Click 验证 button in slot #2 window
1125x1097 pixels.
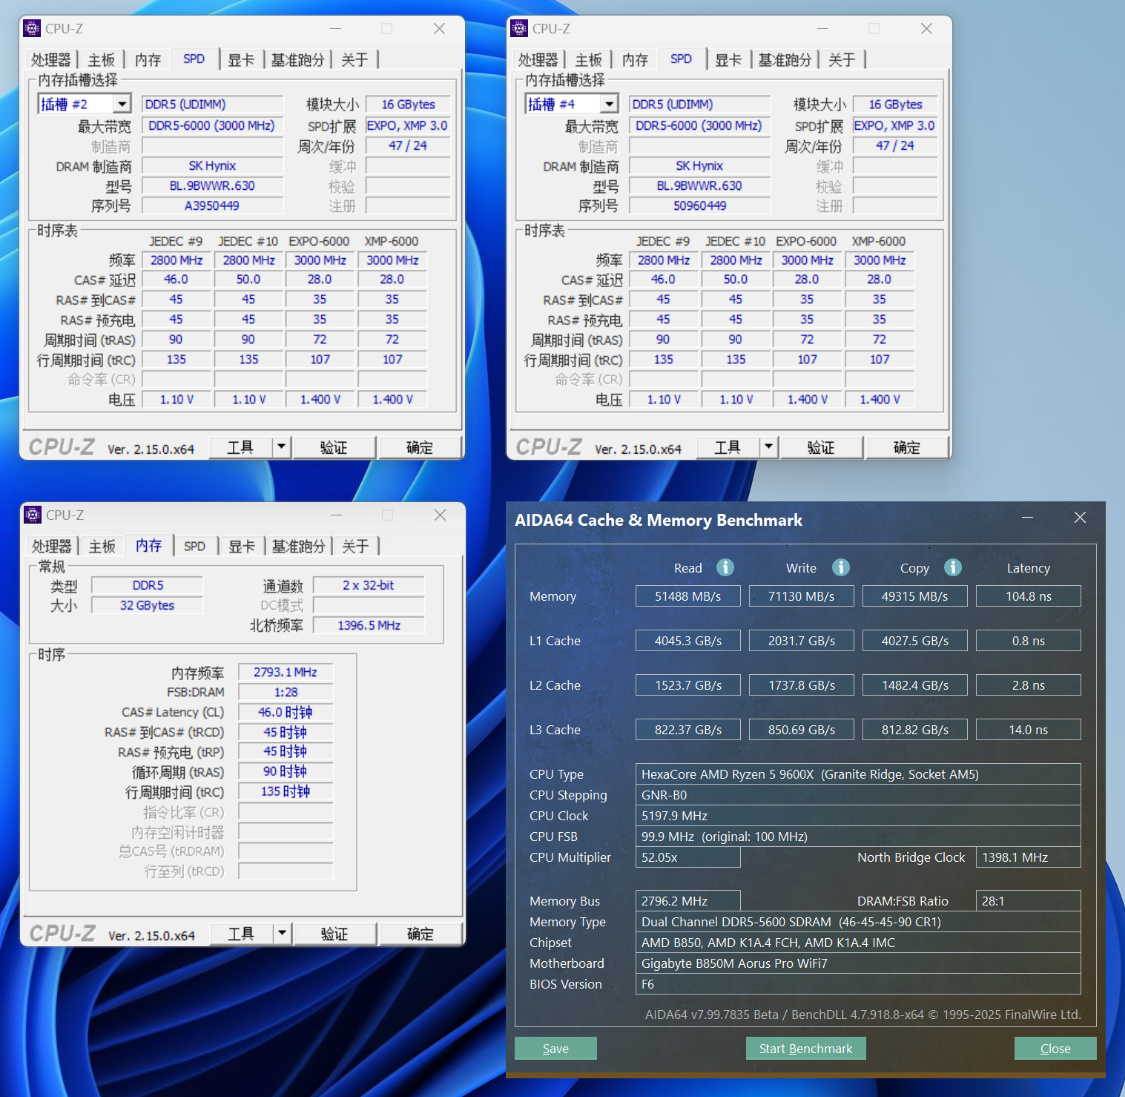pos(334,447)
